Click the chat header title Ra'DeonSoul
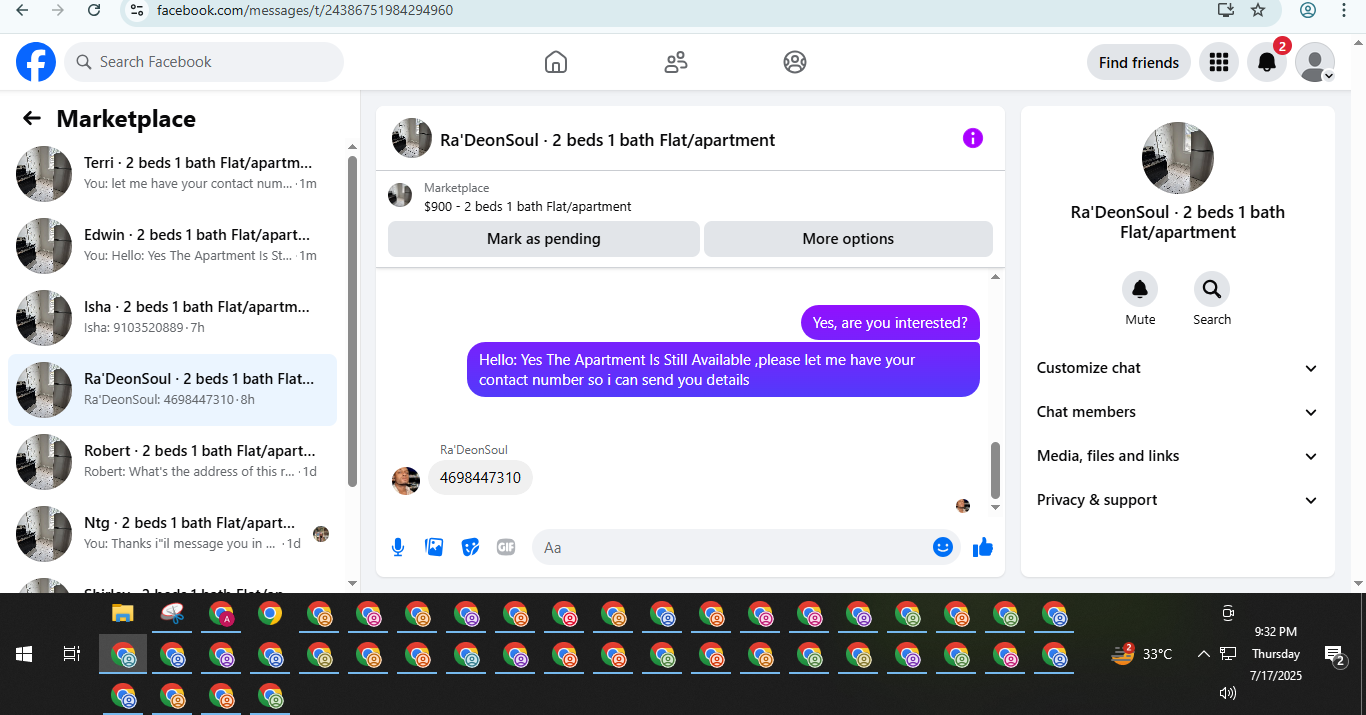The height and width of the screenshot is (715, 1366). pyautogui.click(x=608, y=140)
